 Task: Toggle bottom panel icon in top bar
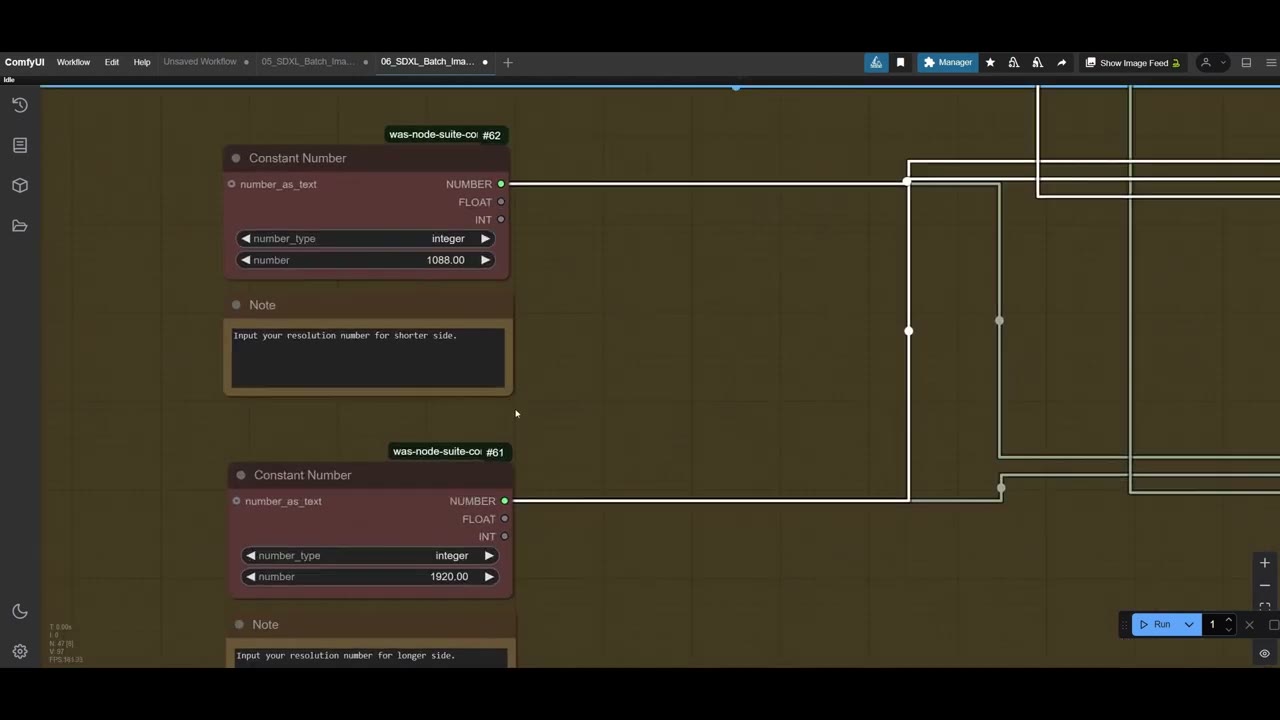click(1246, 62)
